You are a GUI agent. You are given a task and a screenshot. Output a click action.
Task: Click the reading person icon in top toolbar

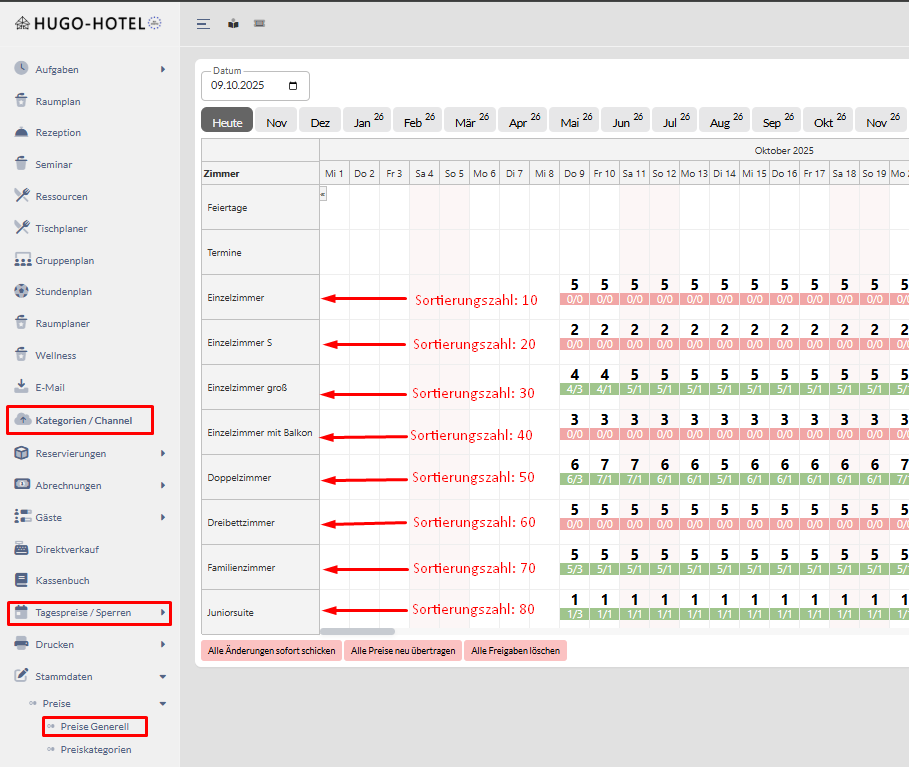[233, 24]
